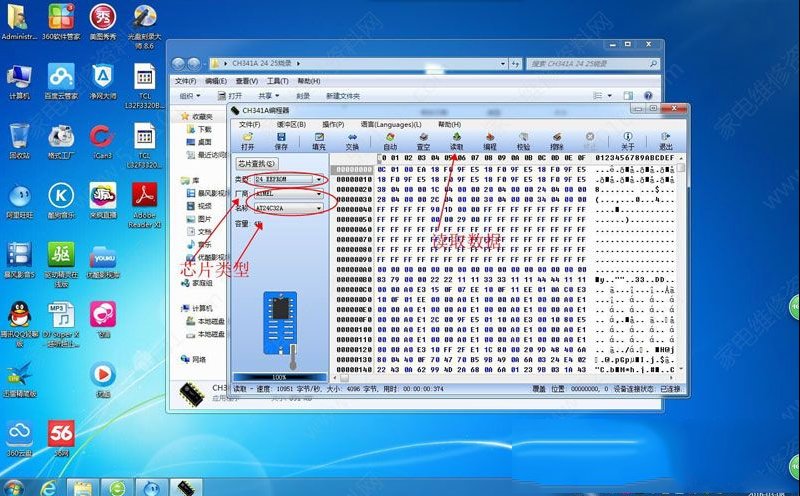Click the 校验 (Verify) toolbar icon
The width and height of the screenshot is (800, 496).
[x=523, y=141]
